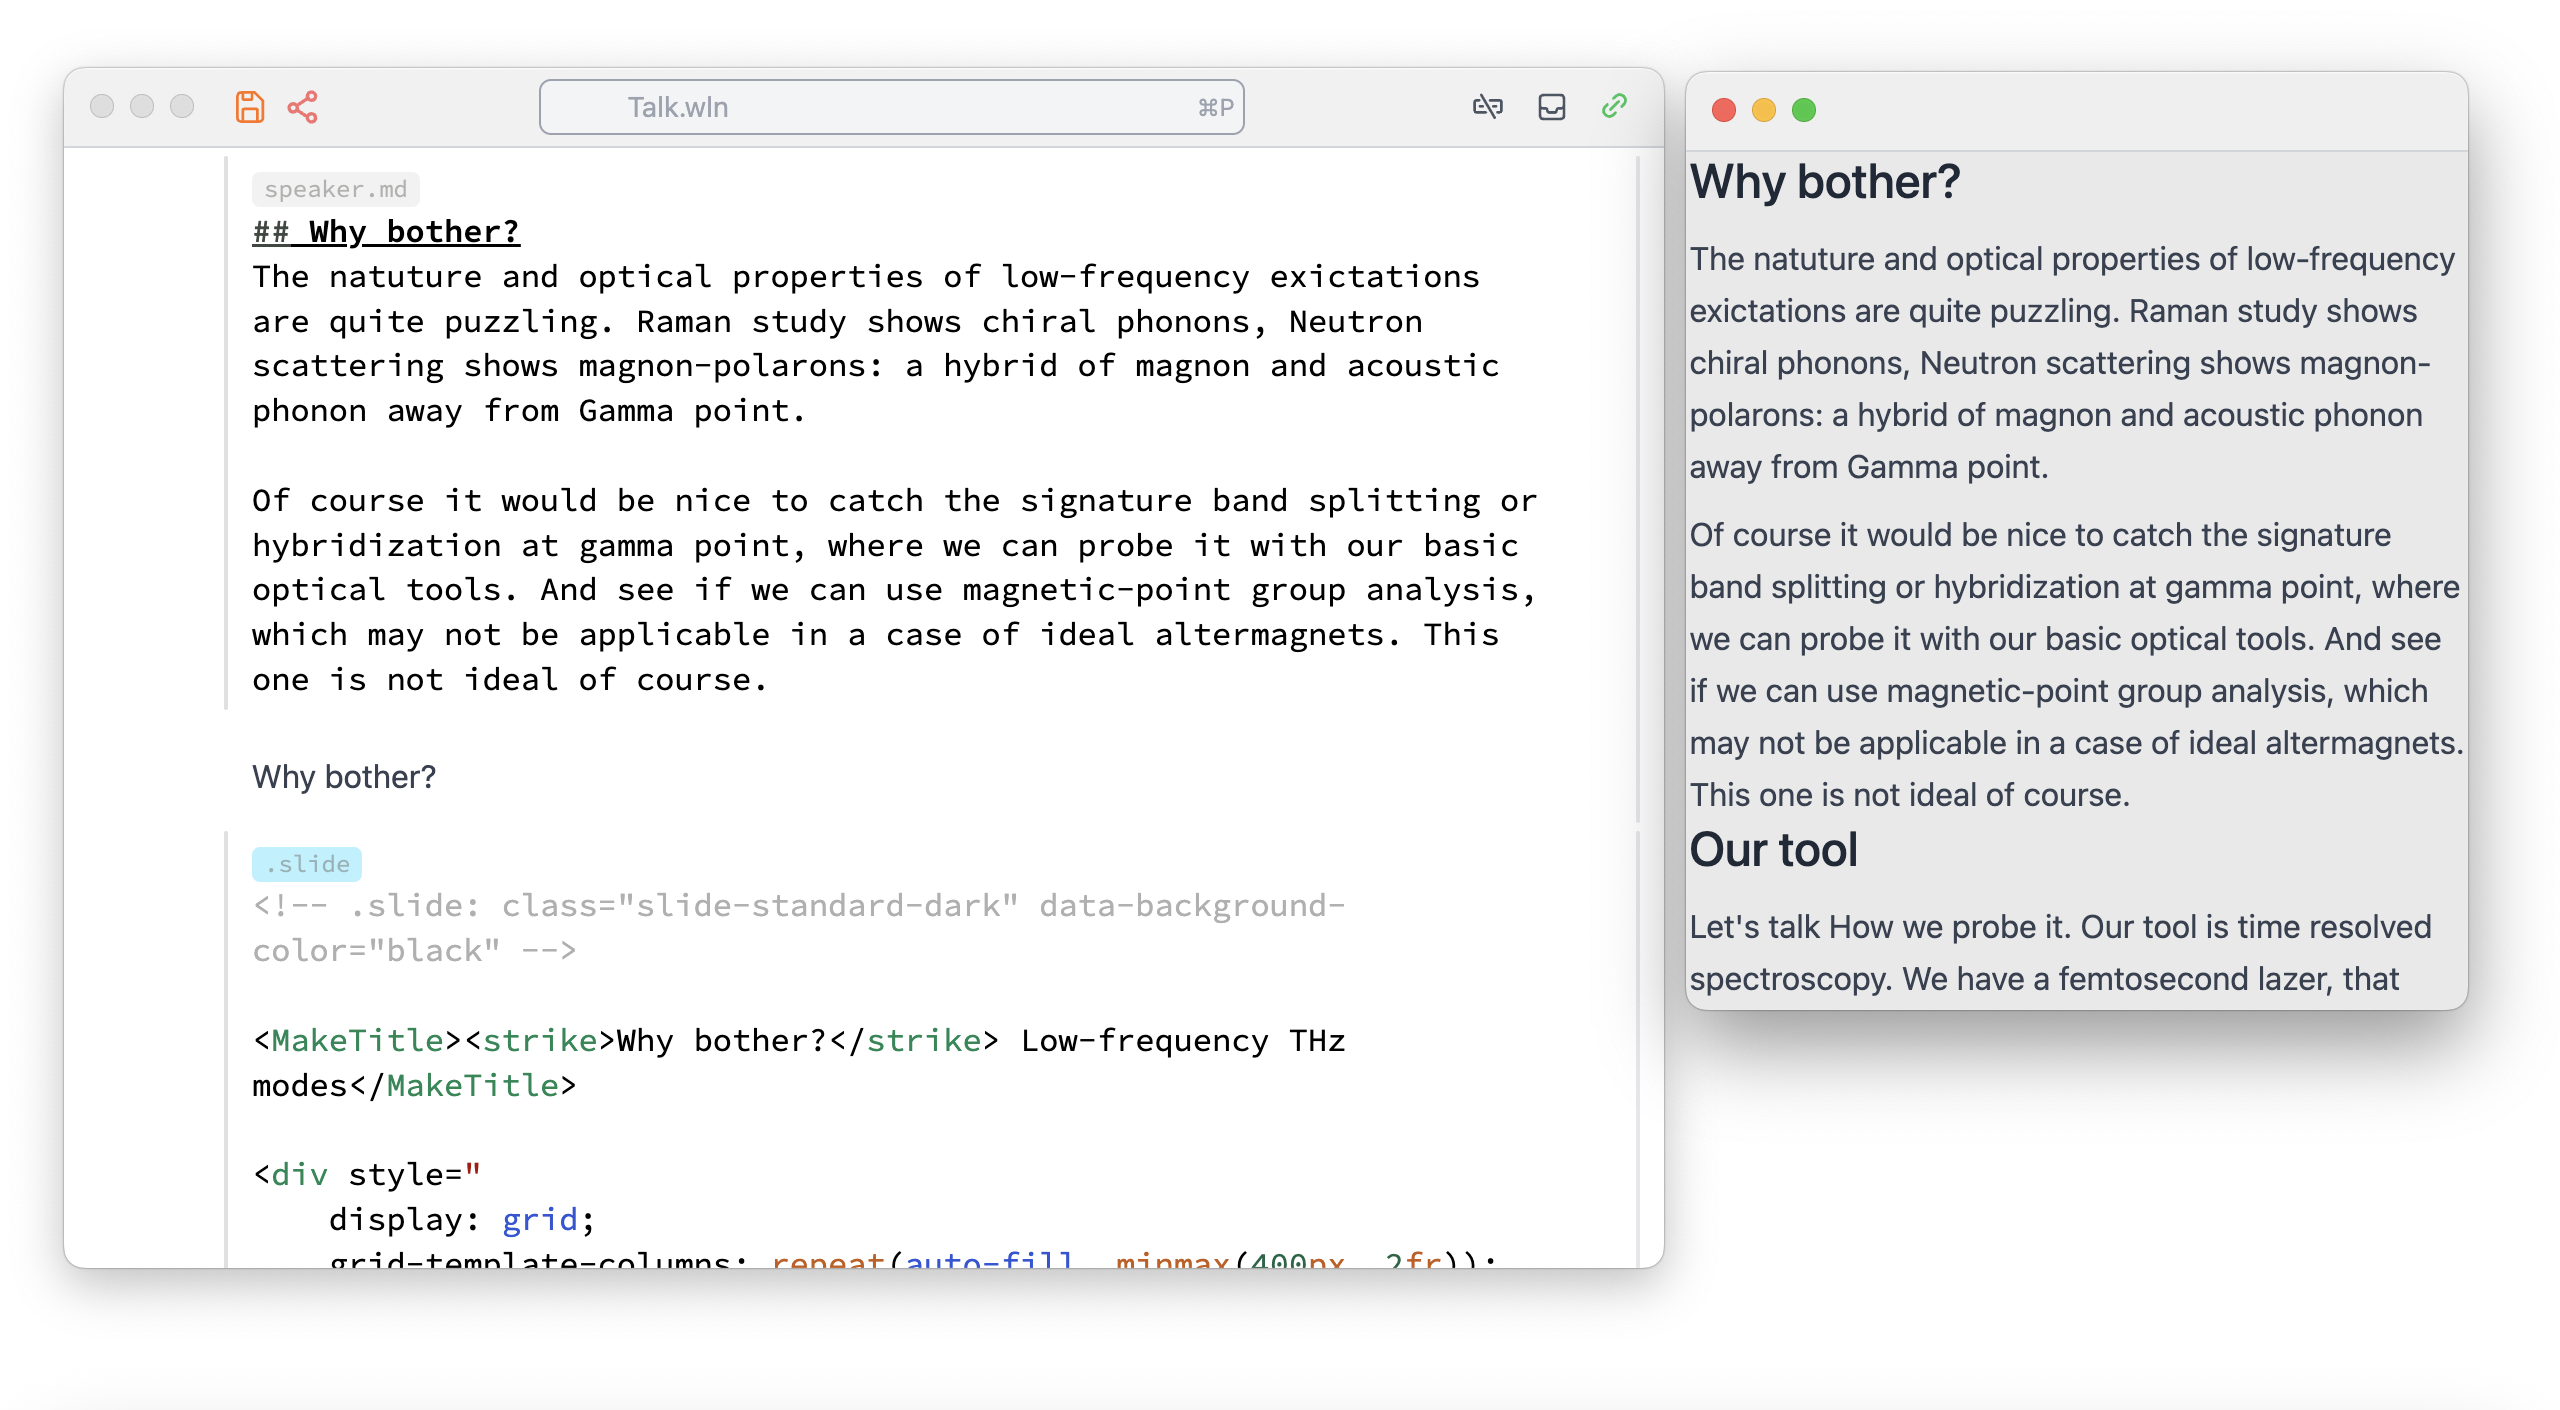Image resolution: width=2560 pixels, height=1410 pixels.
Task: Click the inbox tray icon in toolbar
Action: pos(1551,107)
